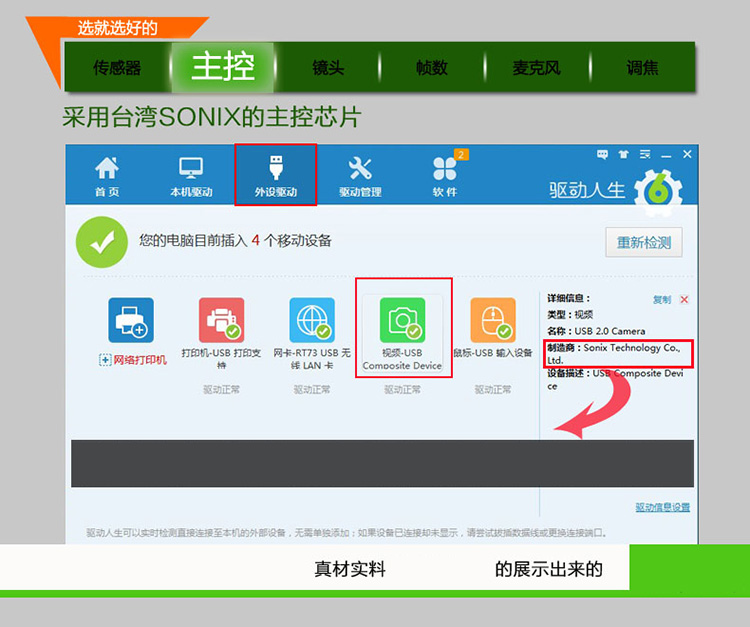
Task: Select the 麦克风 banner tab
Action: (x=537, y=67)
